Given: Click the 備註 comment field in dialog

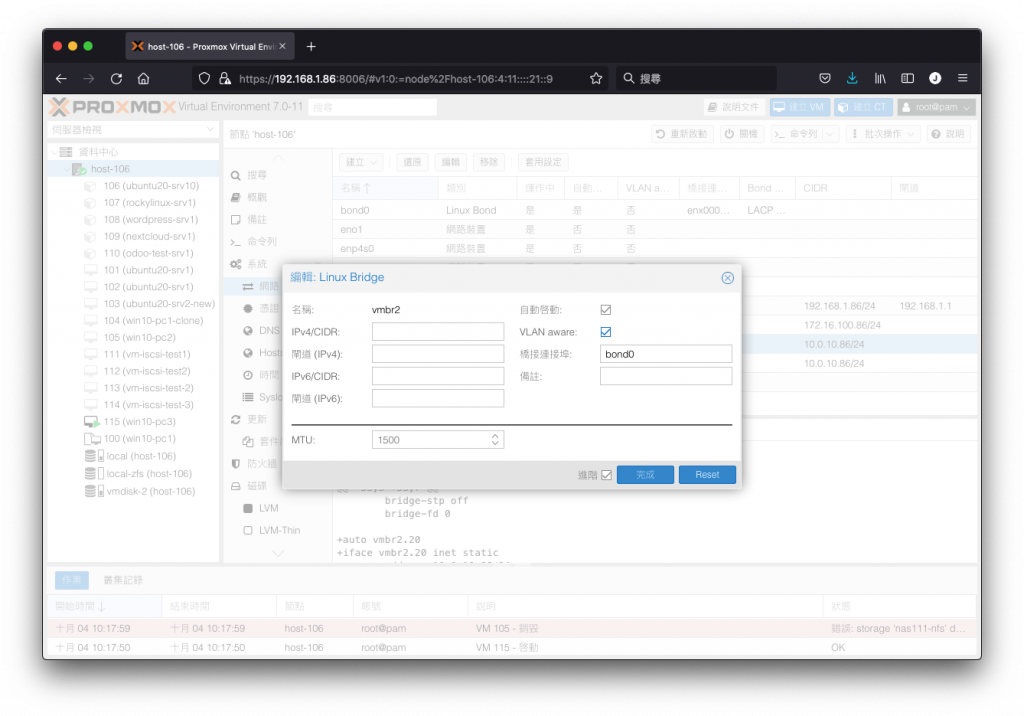Looking at the screenshot, I should coord(665,376).
